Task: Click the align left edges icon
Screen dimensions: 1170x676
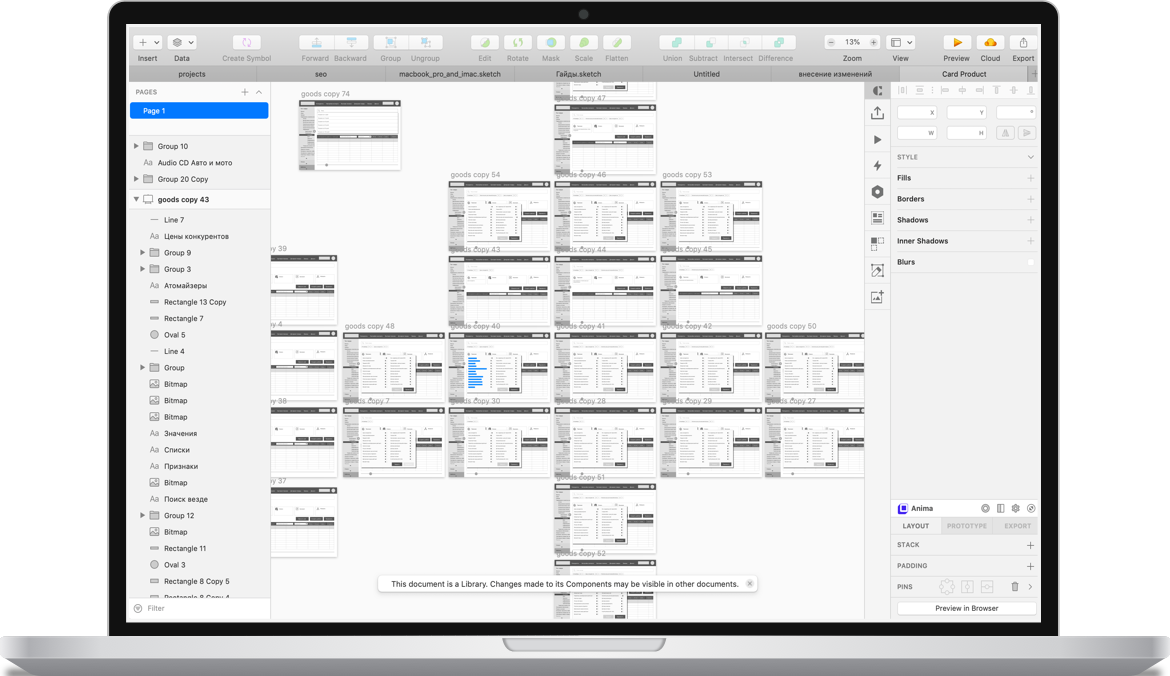Action: 945,90
